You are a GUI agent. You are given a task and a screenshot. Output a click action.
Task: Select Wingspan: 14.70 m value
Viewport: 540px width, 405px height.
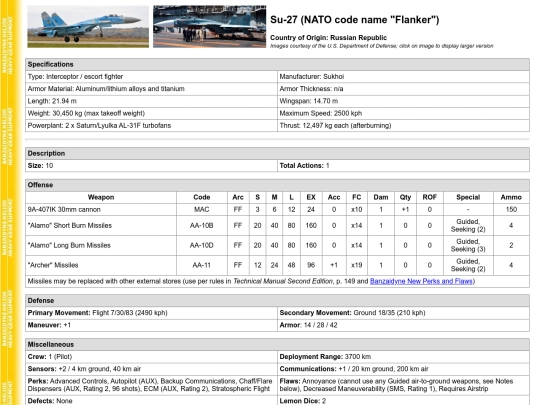(x=309, y=101)
